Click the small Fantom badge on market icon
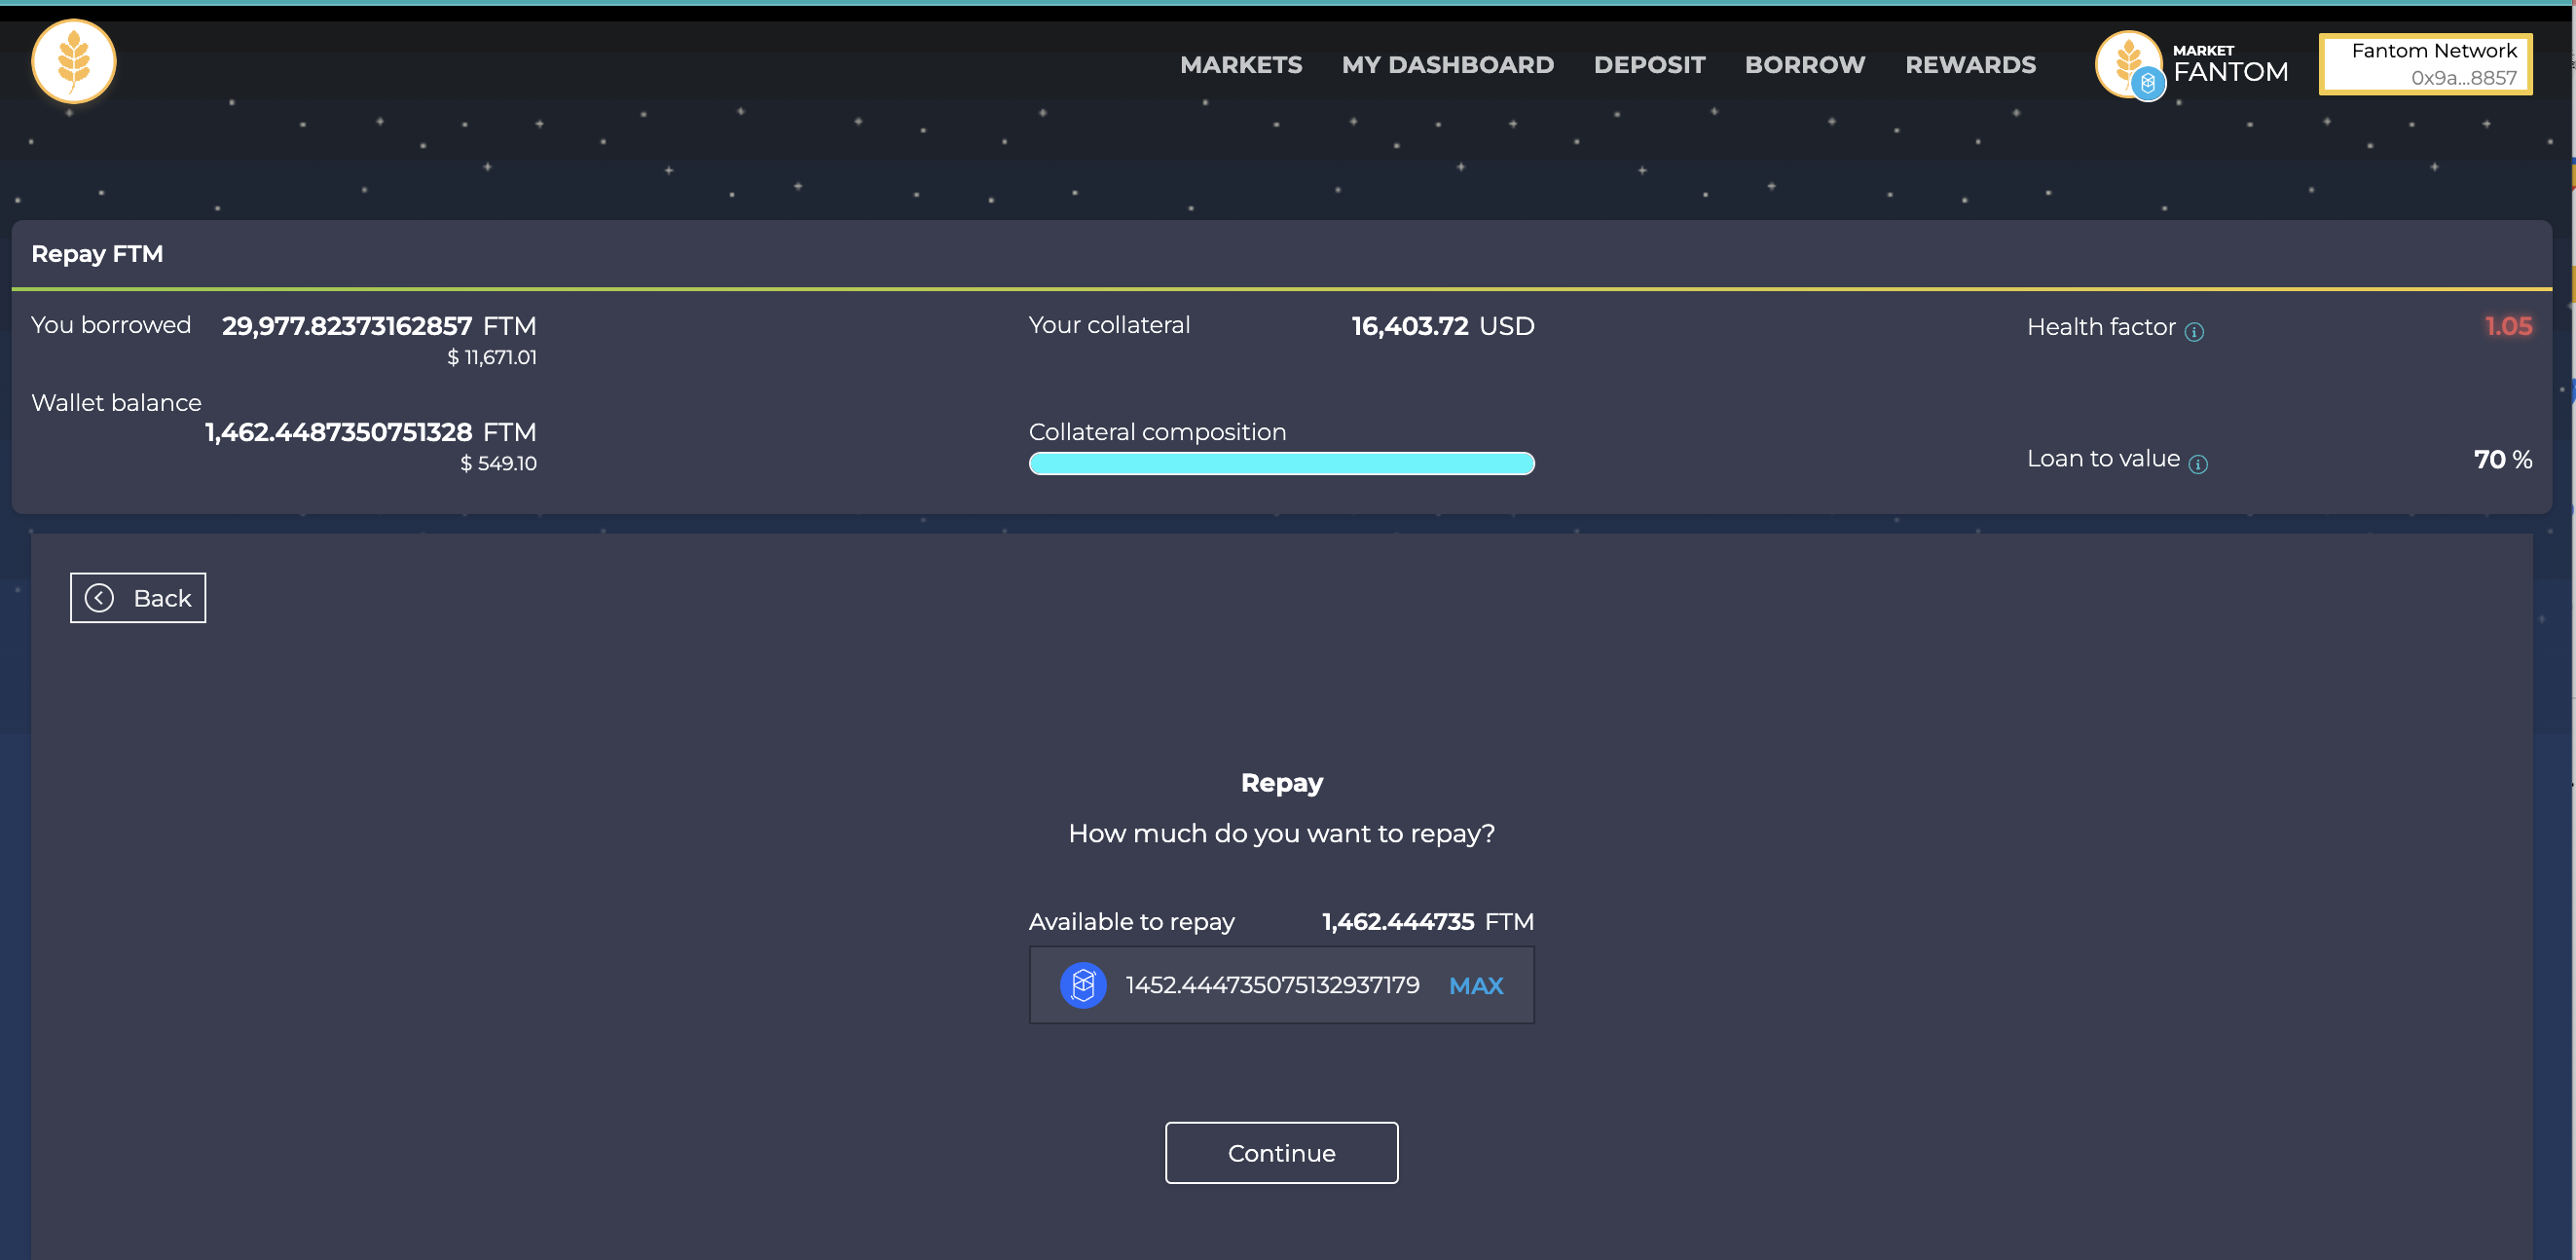Image resolution: width=2576 pixels, height=1260 pixels. (x=2147, y=84)
